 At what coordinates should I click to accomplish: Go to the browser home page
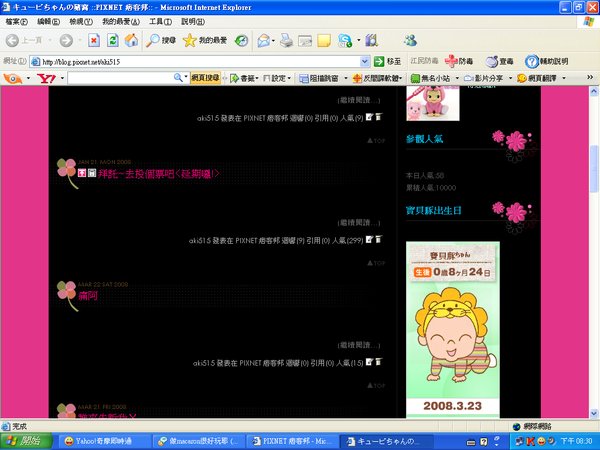(131, 40)
